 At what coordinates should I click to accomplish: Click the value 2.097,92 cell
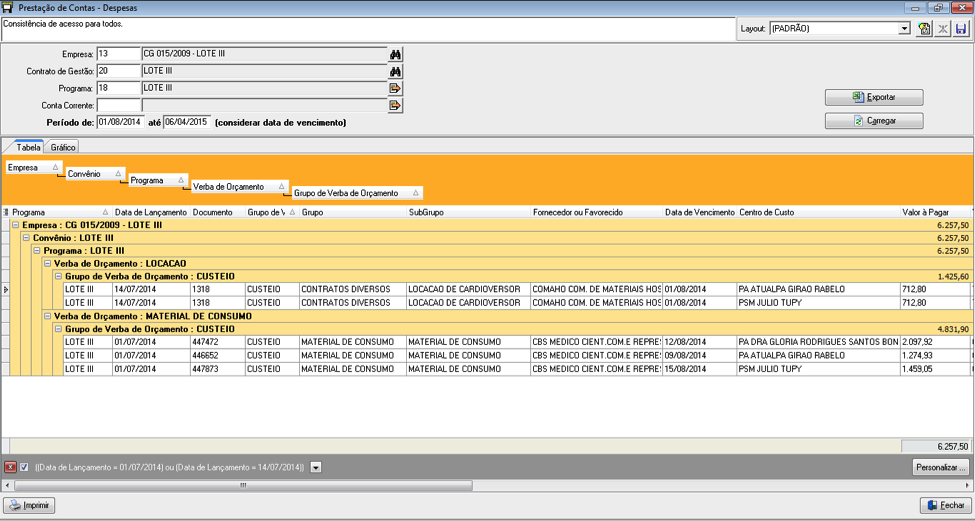click(933, 342)
